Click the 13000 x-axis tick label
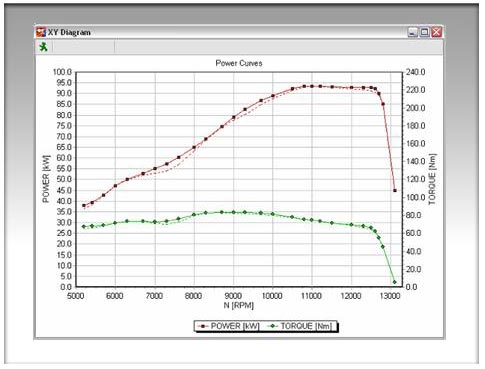Viewport: 485px width, 369px height. pos(390,296)
